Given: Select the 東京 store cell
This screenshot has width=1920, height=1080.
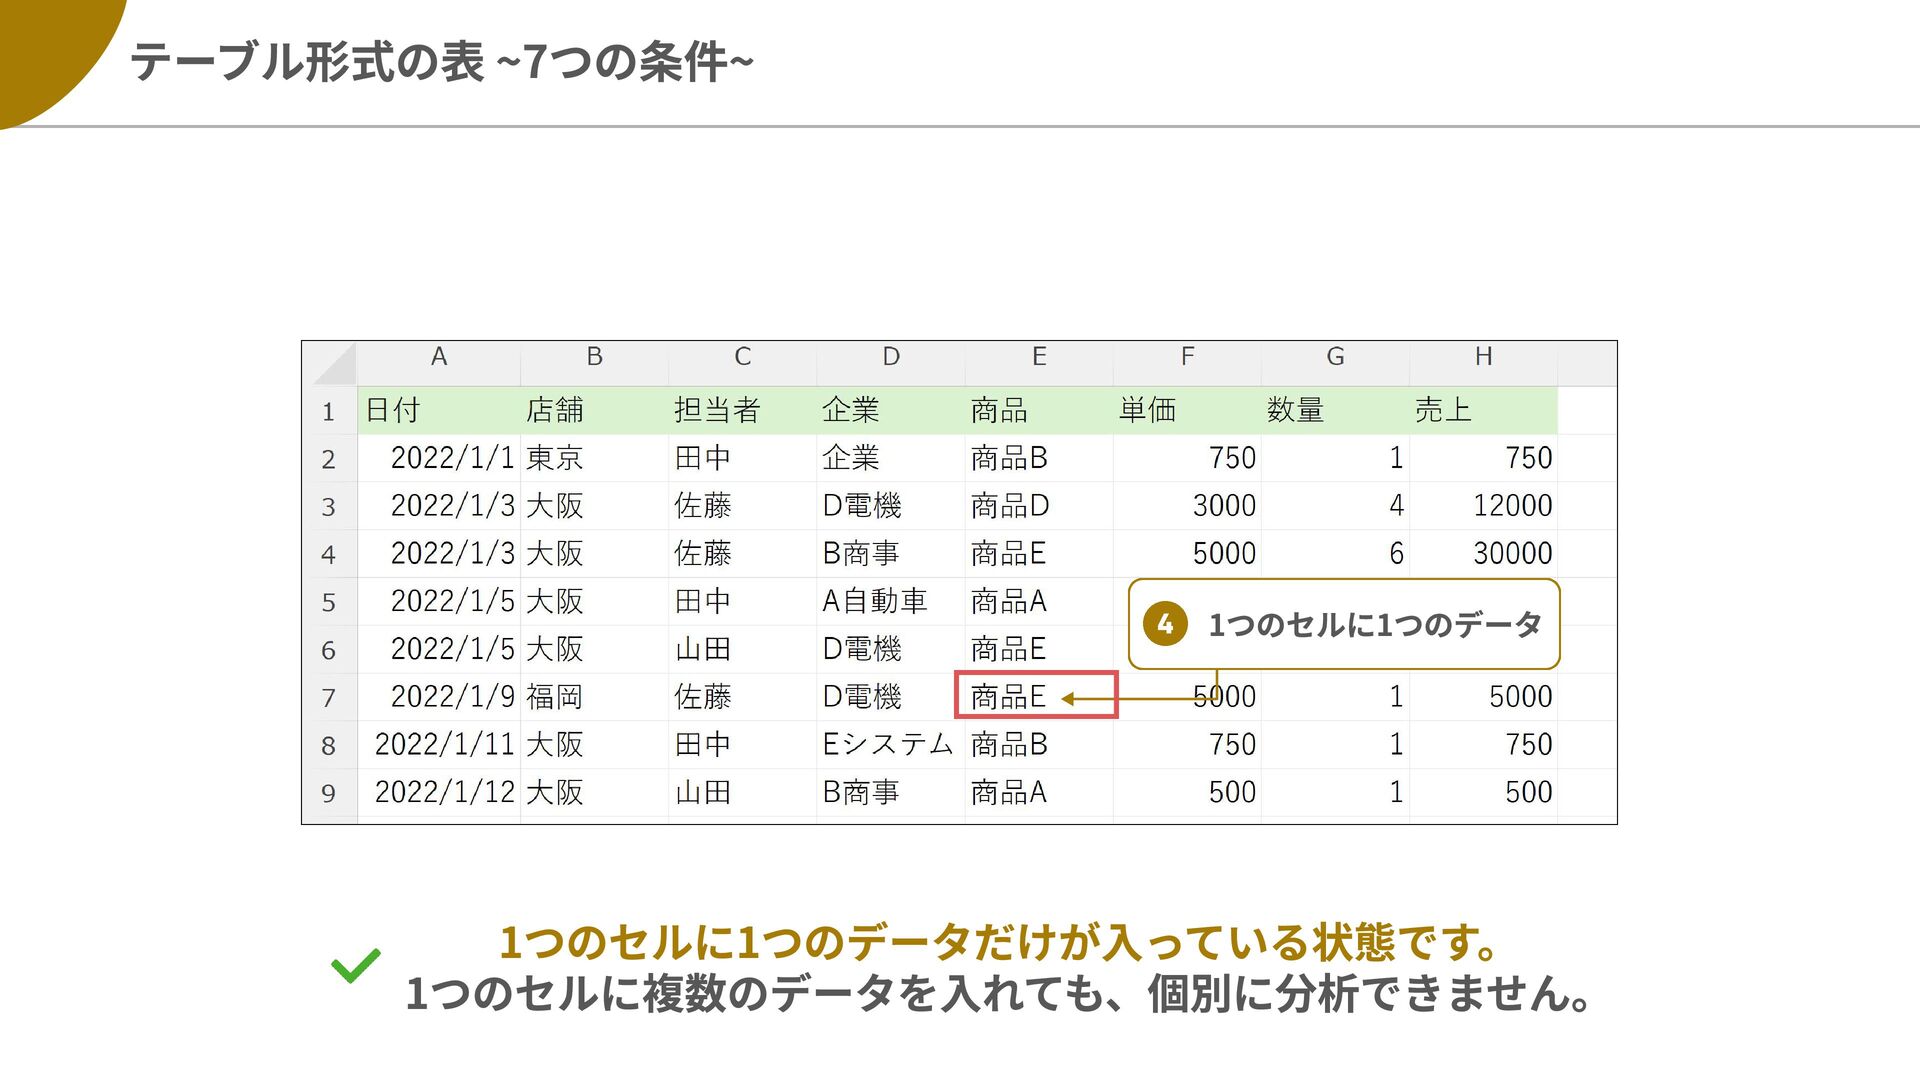Looking at the screenshot, I should pos(594,458).
